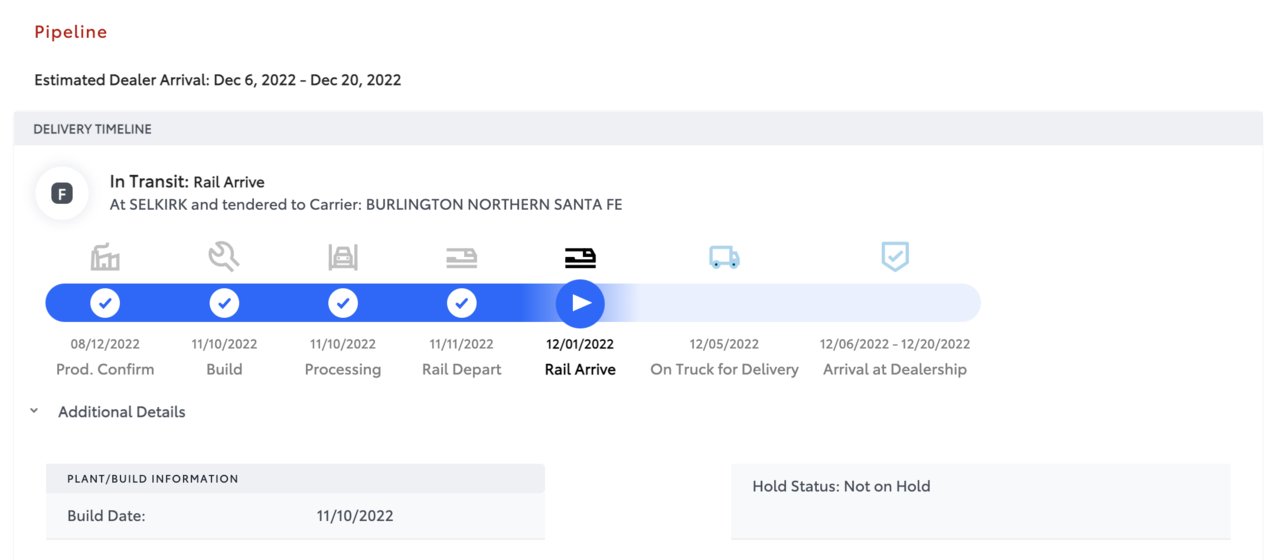Click the In Transit: Rail Arrive status

[x=187, y=182]
